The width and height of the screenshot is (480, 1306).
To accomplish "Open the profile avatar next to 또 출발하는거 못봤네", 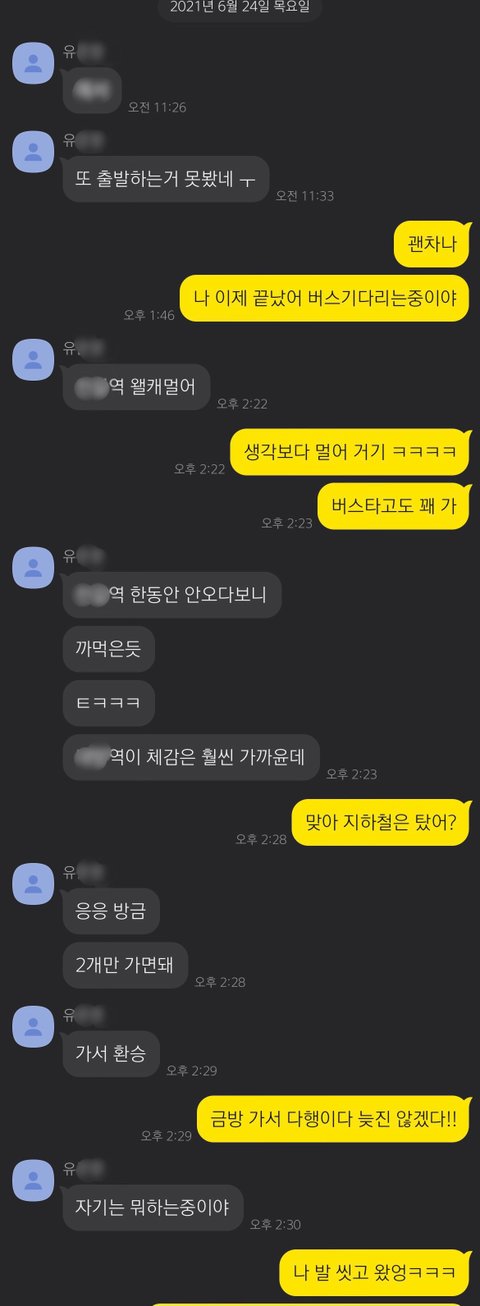I will 33,152.
